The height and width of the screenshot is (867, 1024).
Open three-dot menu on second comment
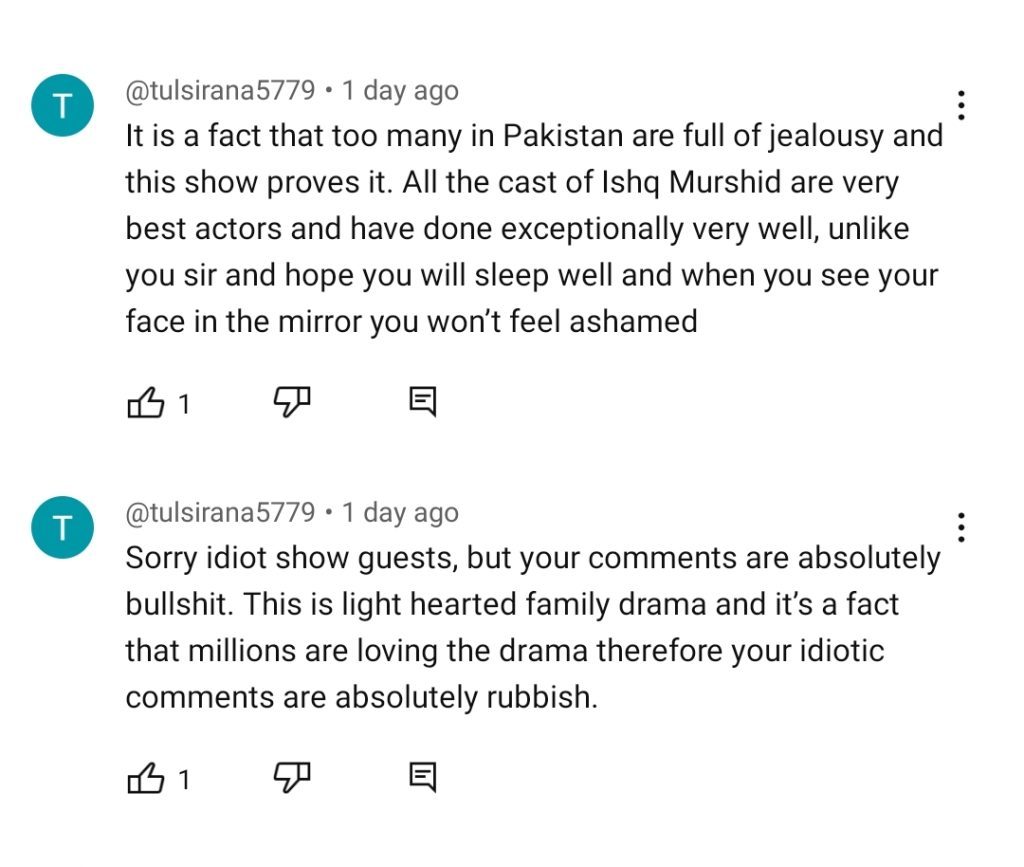click(x=961, y=528)
